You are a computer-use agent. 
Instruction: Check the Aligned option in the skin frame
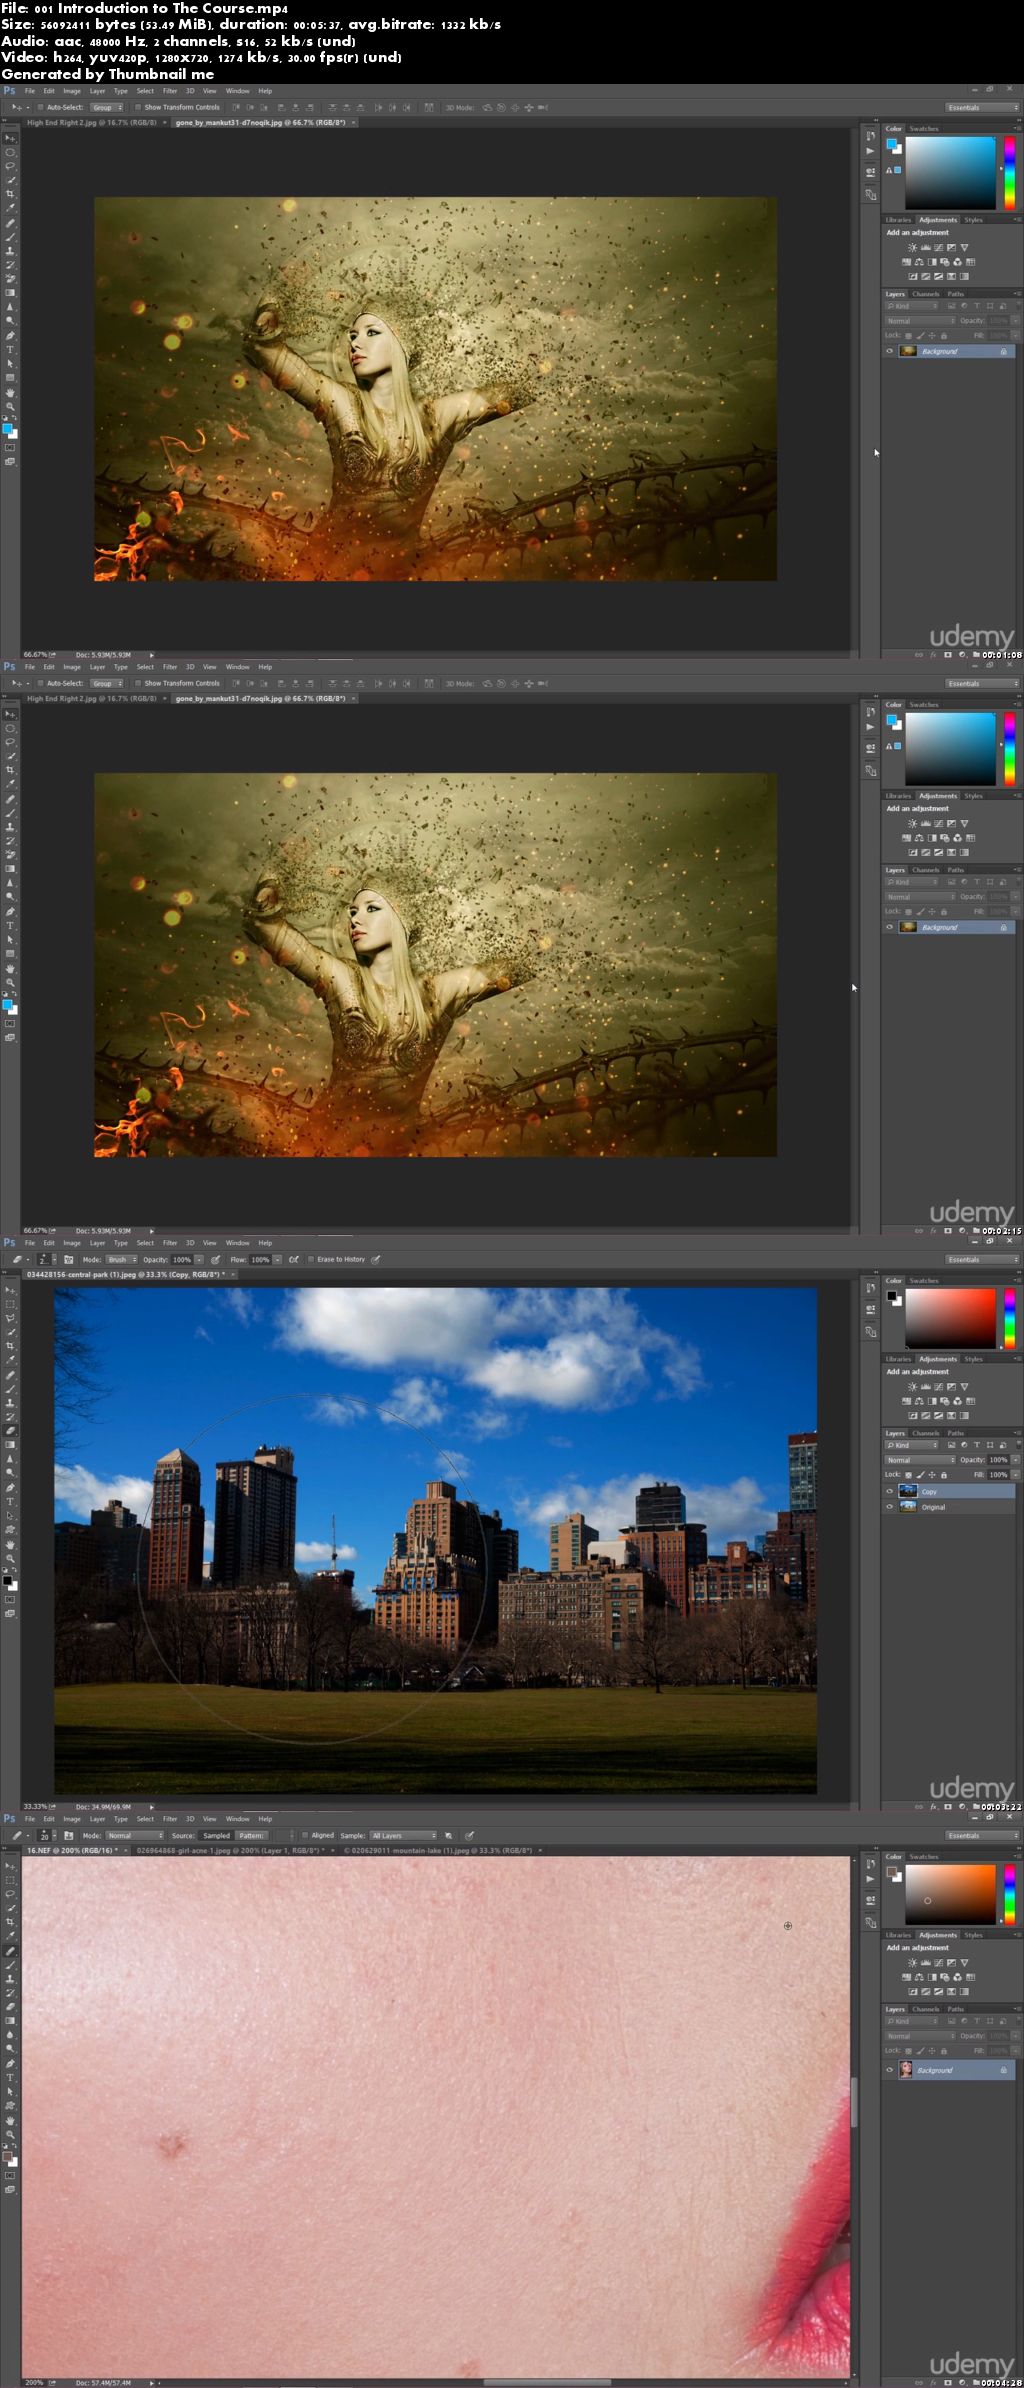[305, 1835]
